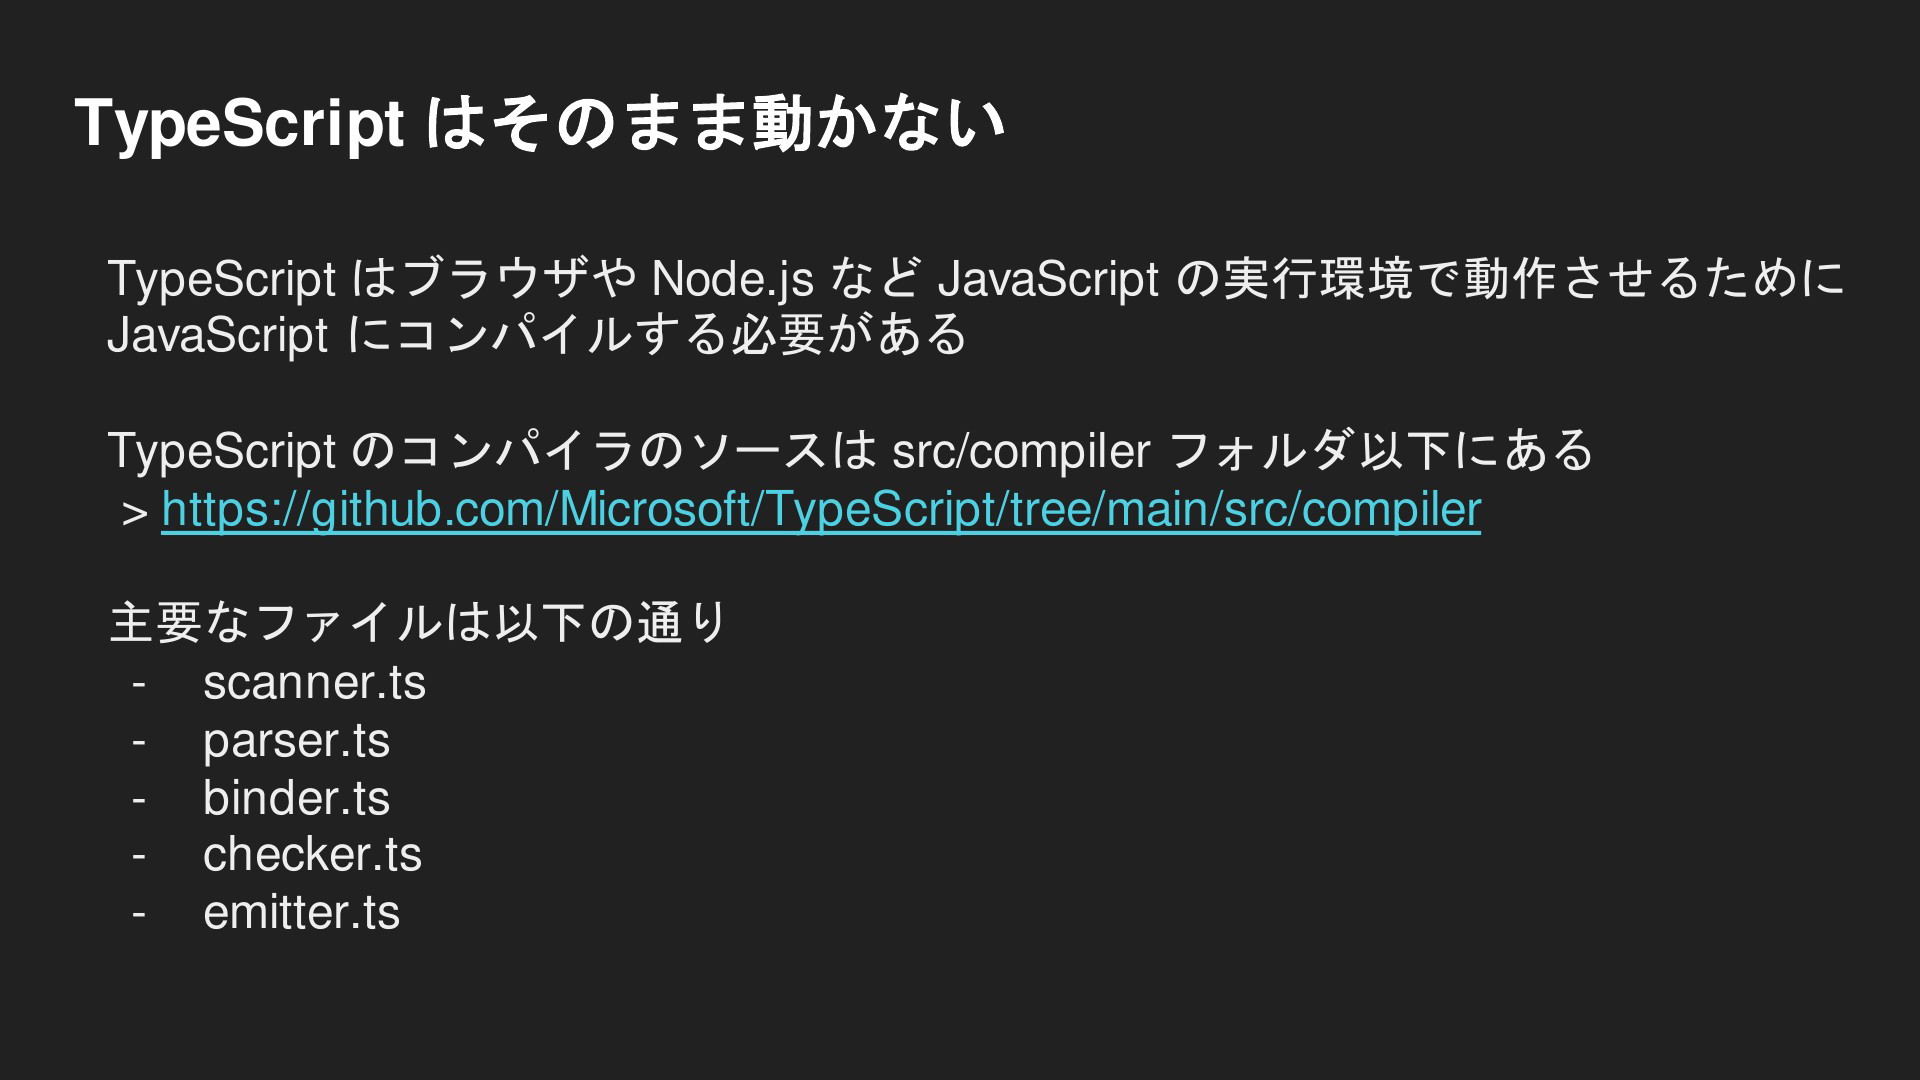
Task: Click 'JavaScript の実行環境' phrase in first line
Action: (1174, 279)
